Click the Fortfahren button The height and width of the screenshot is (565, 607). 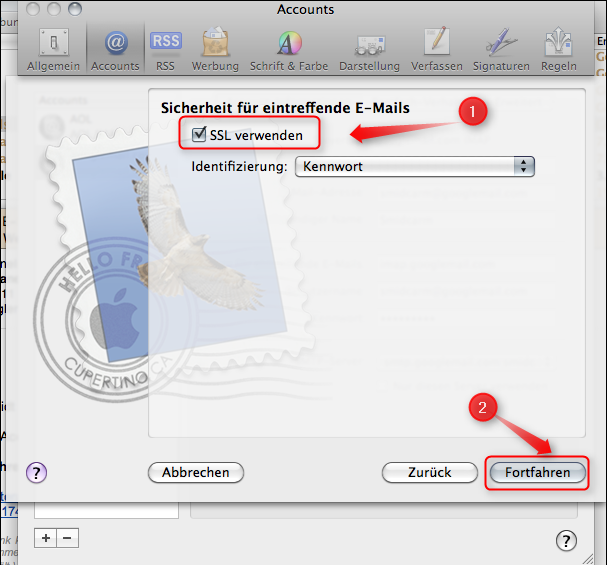click(538, 473)
